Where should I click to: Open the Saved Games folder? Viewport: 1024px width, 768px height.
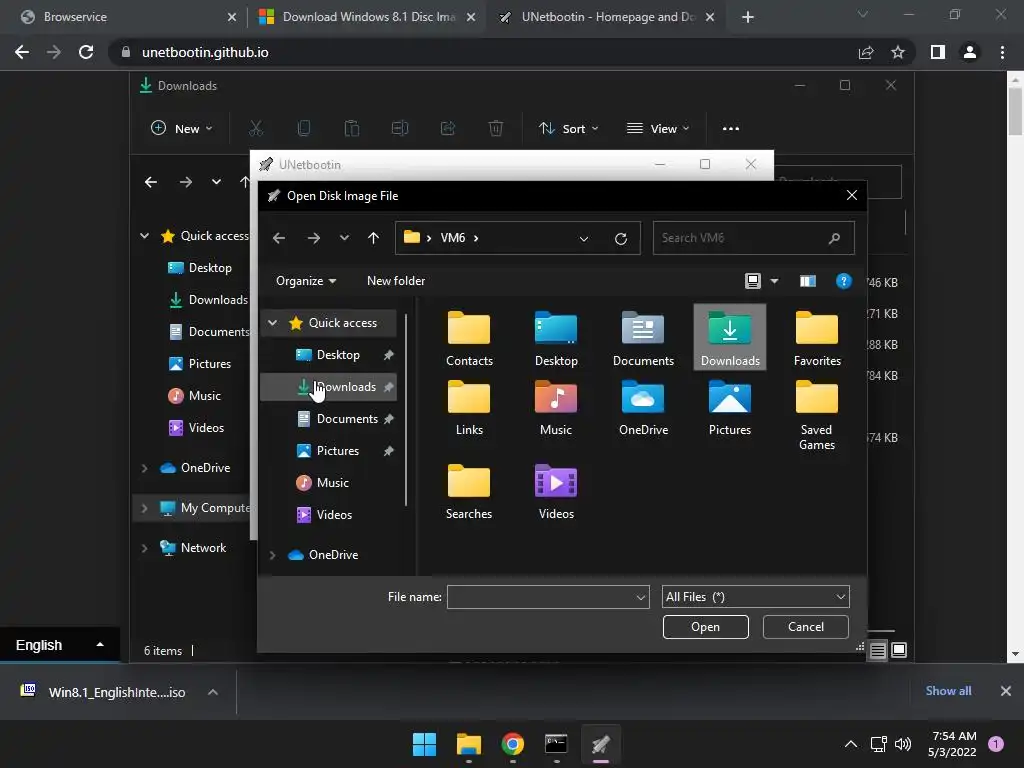click(817, 415)
